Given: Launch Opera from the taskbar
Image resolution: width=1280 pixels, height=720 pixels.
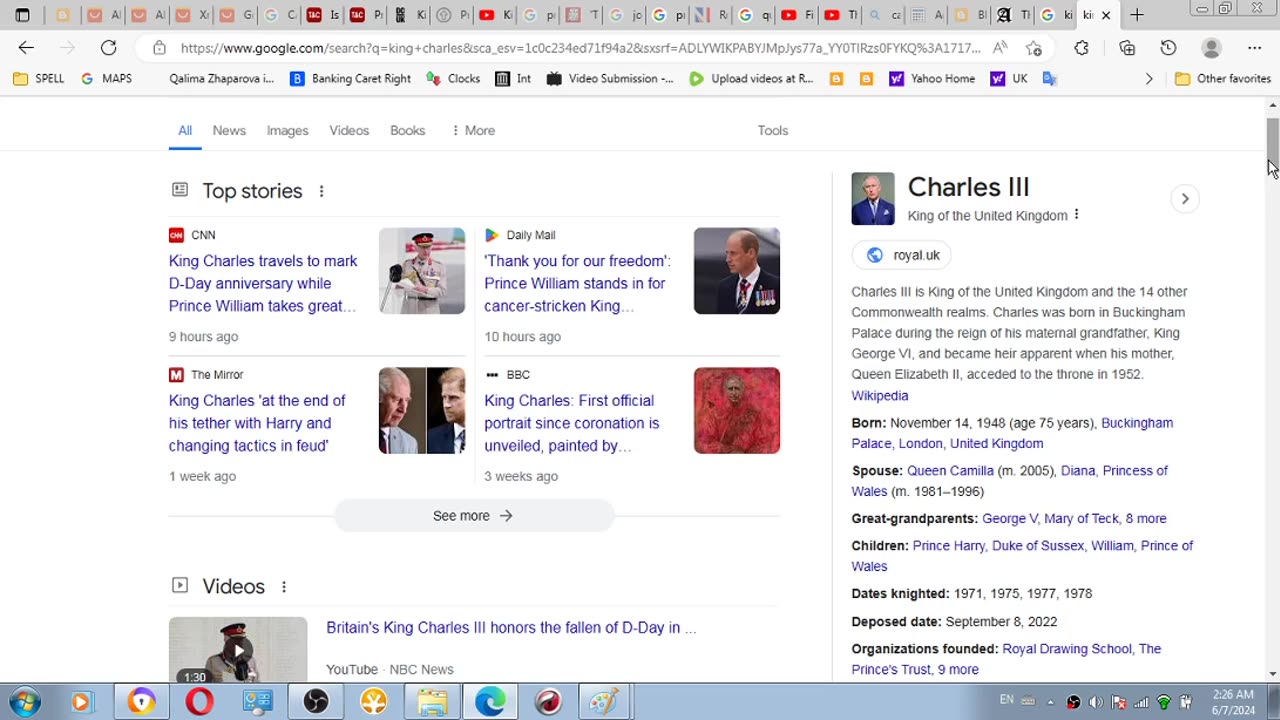Looking at the screenshot, I should pos(199,702).
